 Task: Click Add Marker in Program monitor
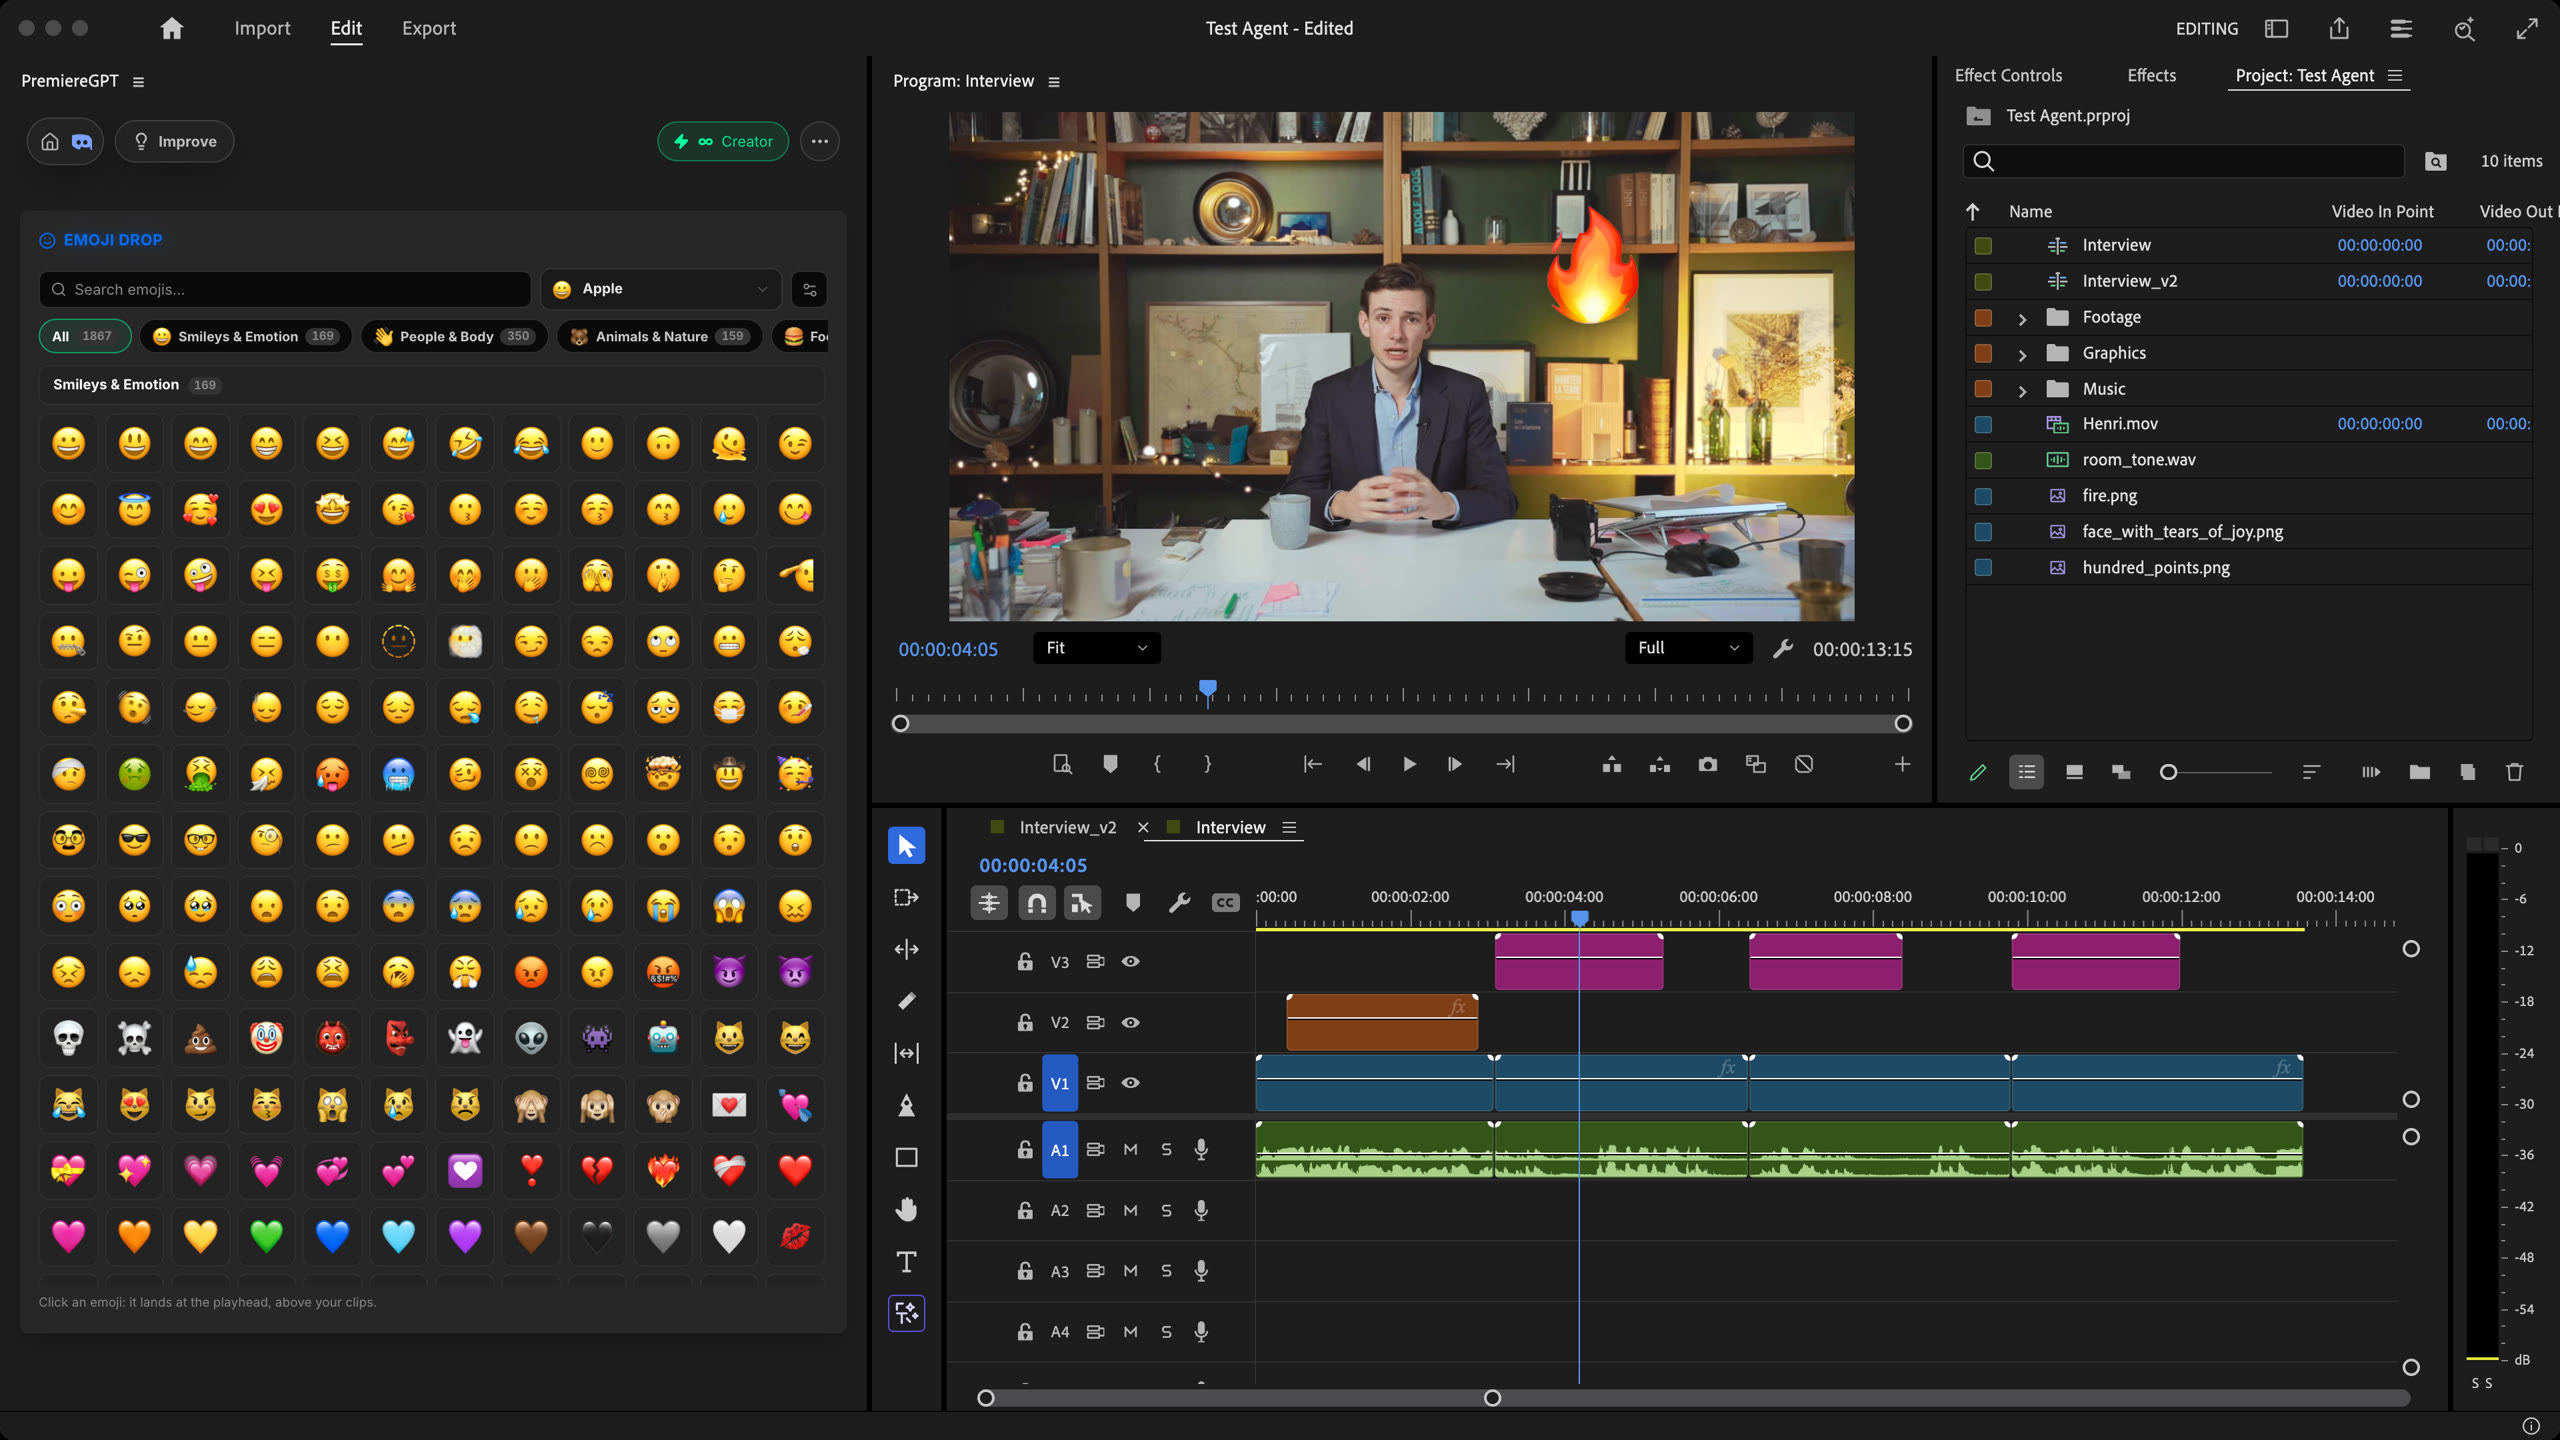1110,765
